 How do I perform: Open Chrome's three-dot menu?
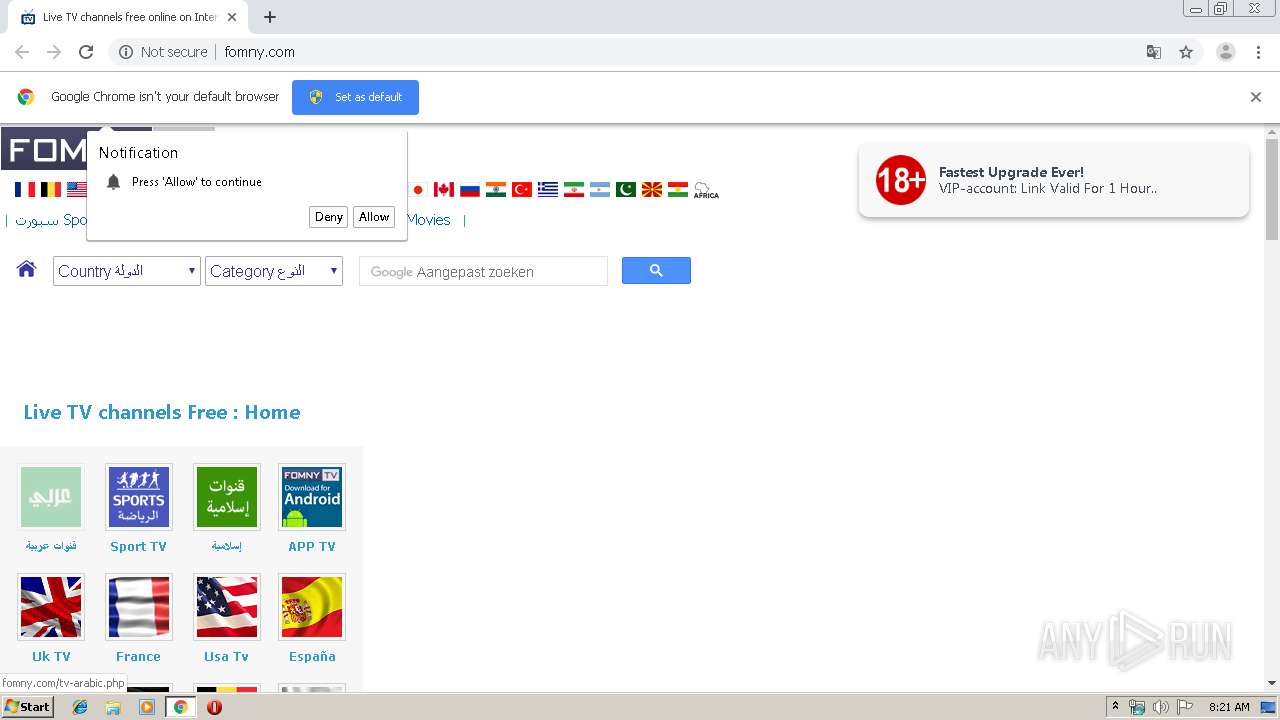coord(1259,52)
